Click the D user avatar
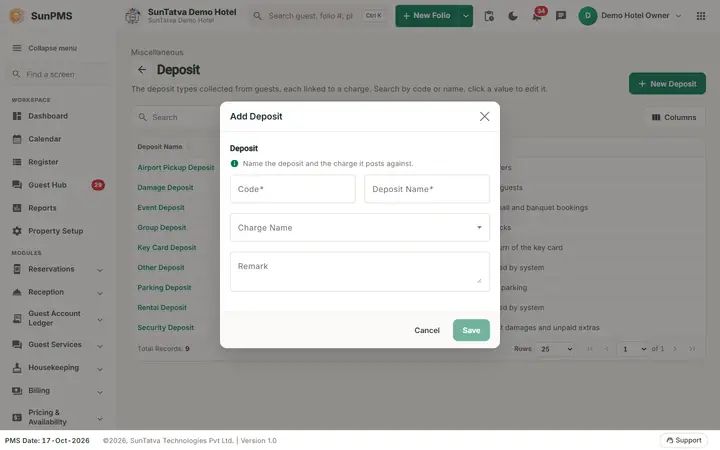The width and height of the screenshot is (720, 450). pos(588,16)
